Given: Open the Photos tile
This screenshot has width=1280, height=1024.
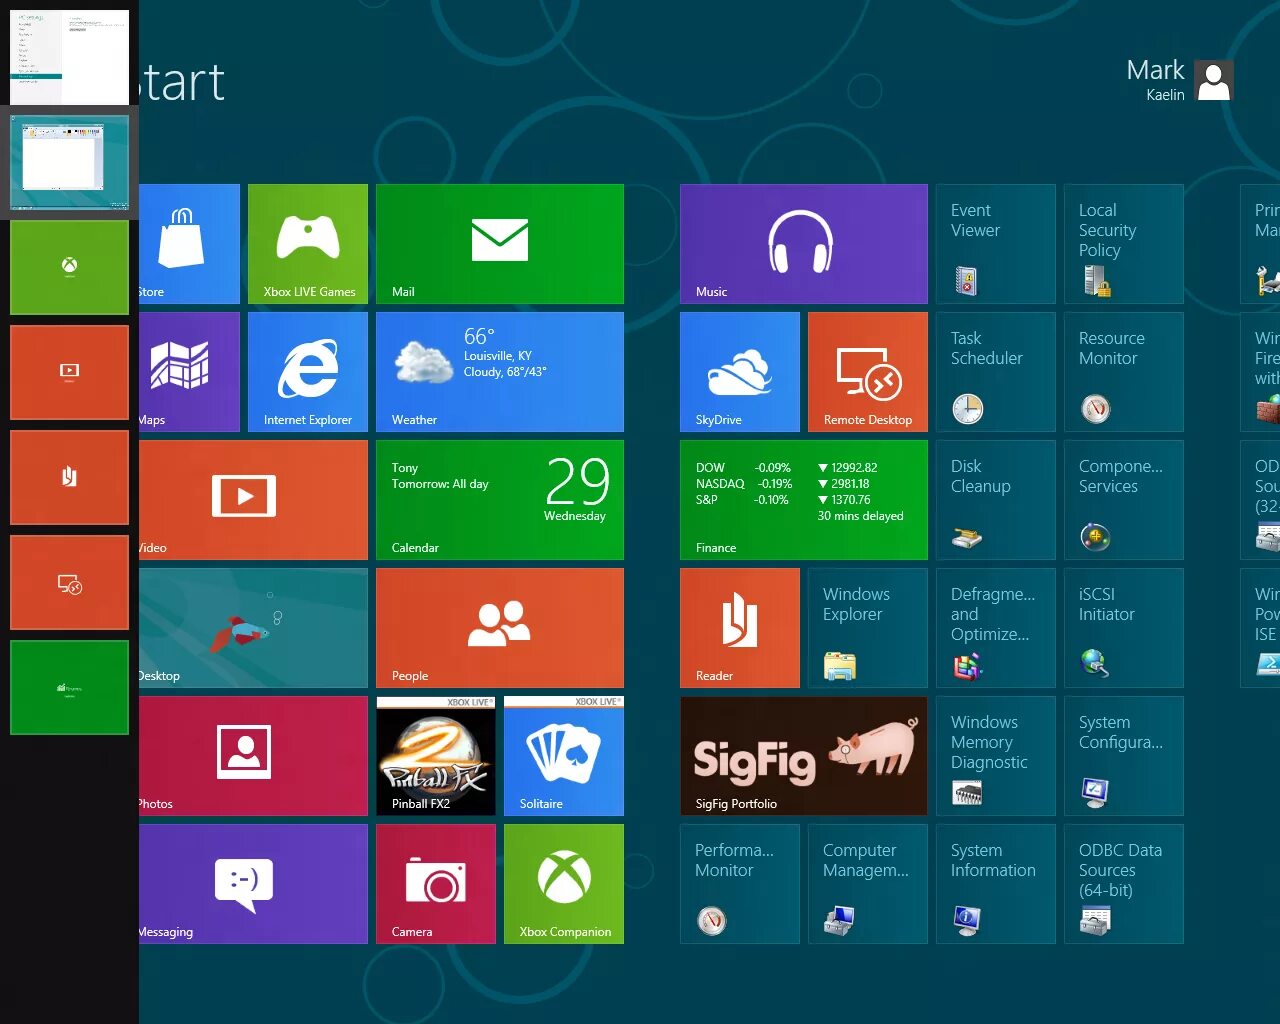Looking at the screenshot, I should (253, 756).
